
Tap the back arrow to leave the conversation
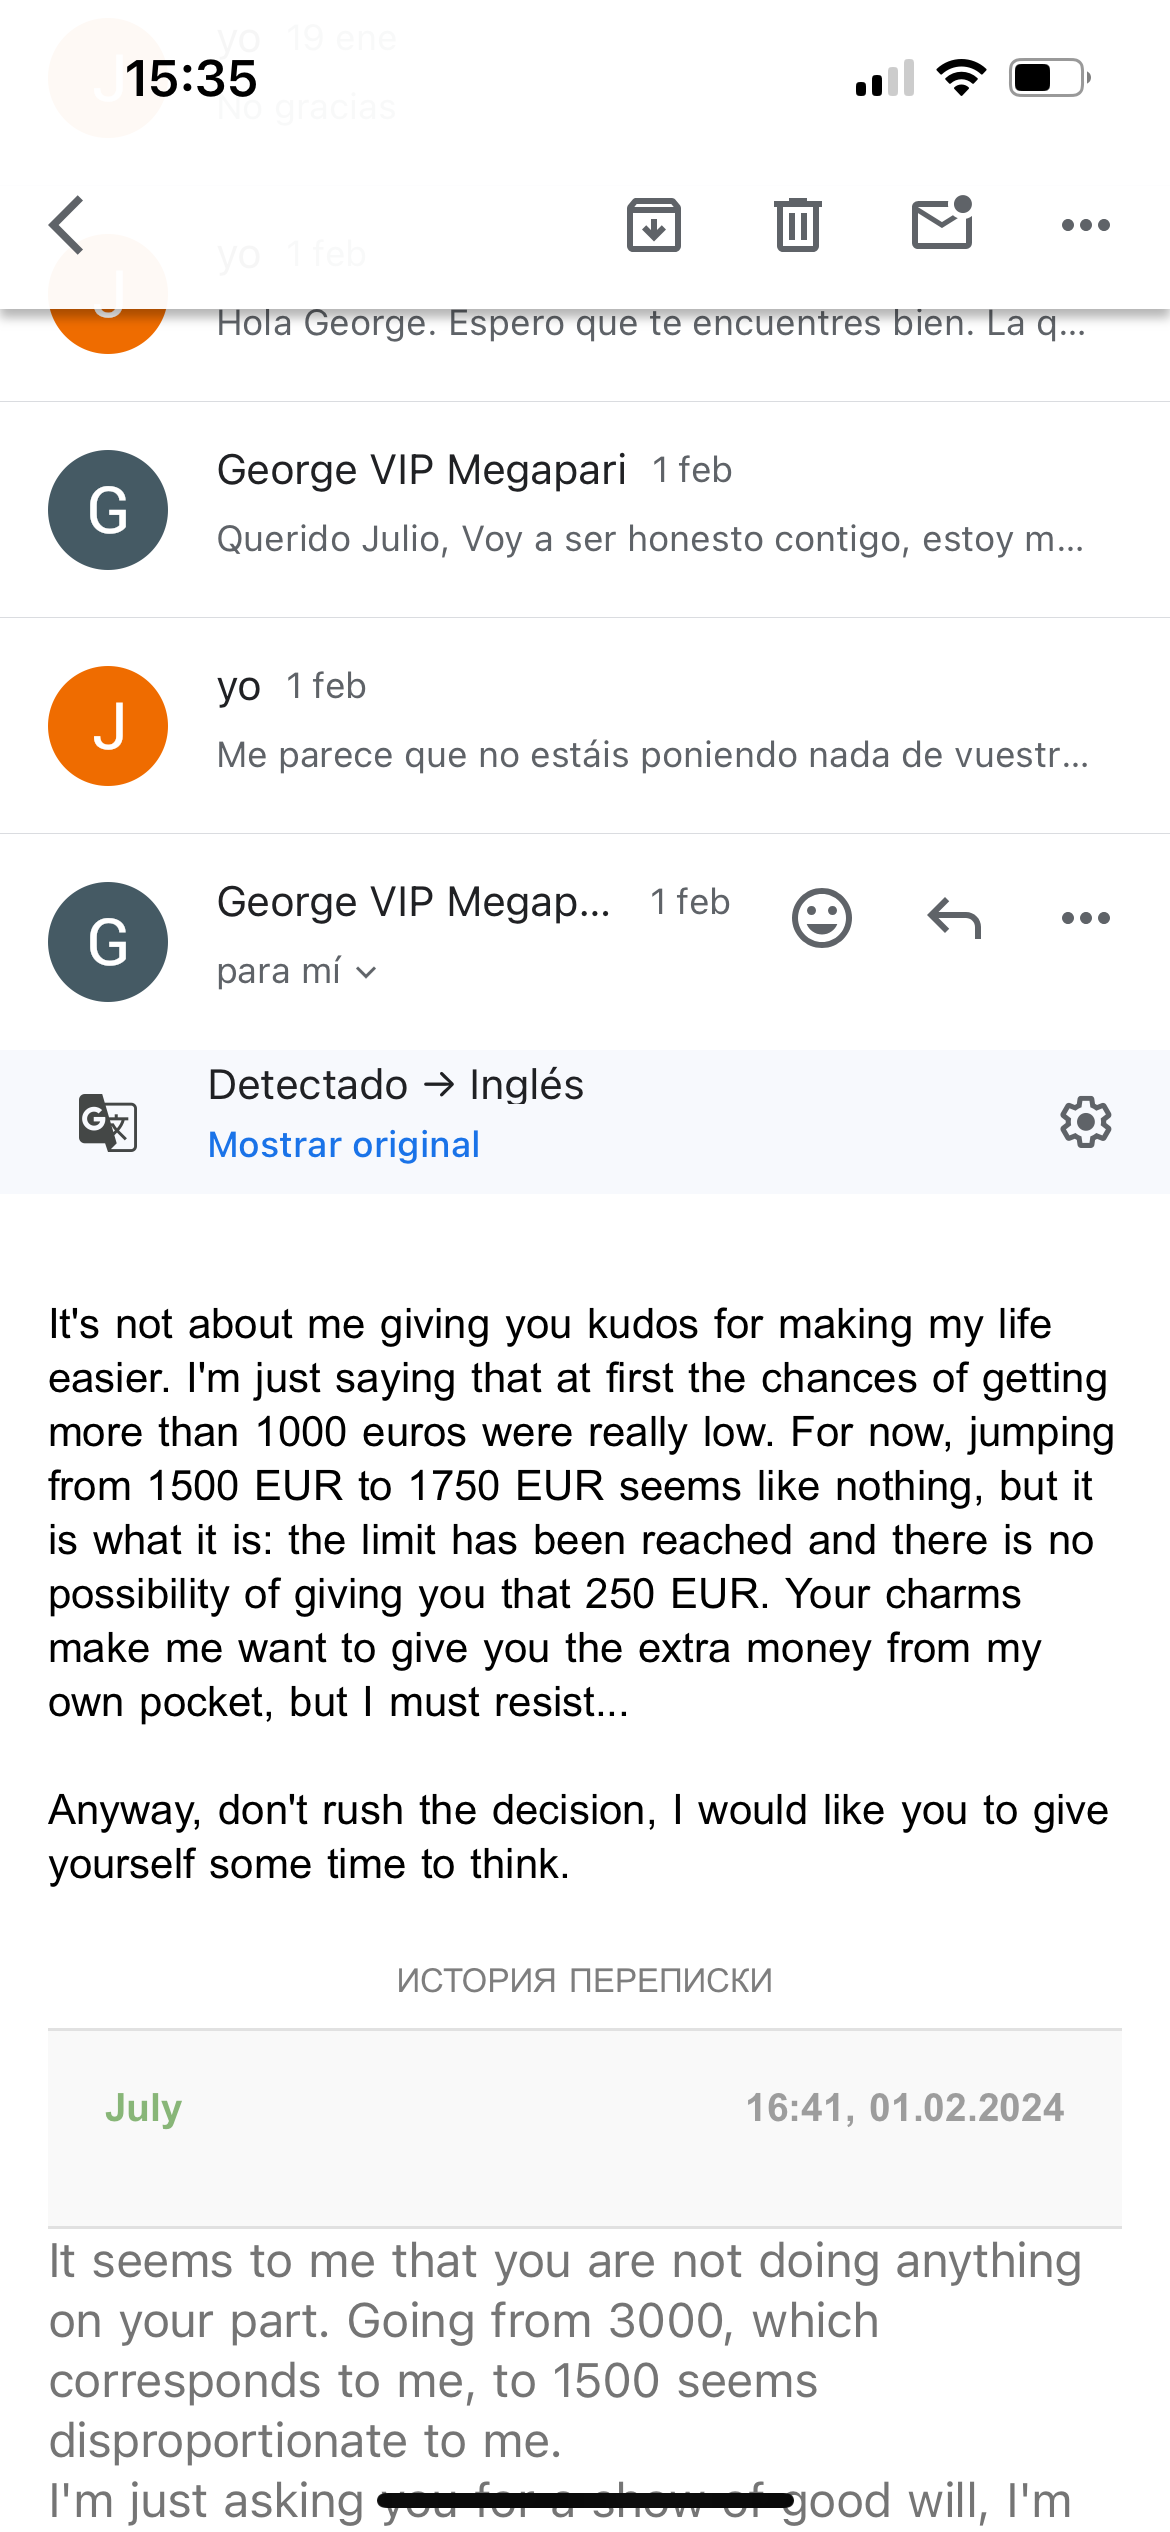(67, 225)
